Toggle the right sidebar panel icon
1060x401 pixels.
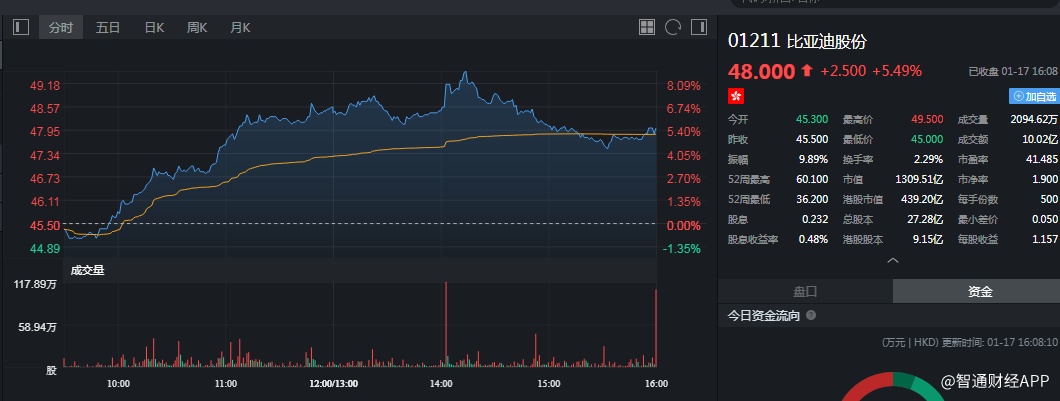click(698, 27)
